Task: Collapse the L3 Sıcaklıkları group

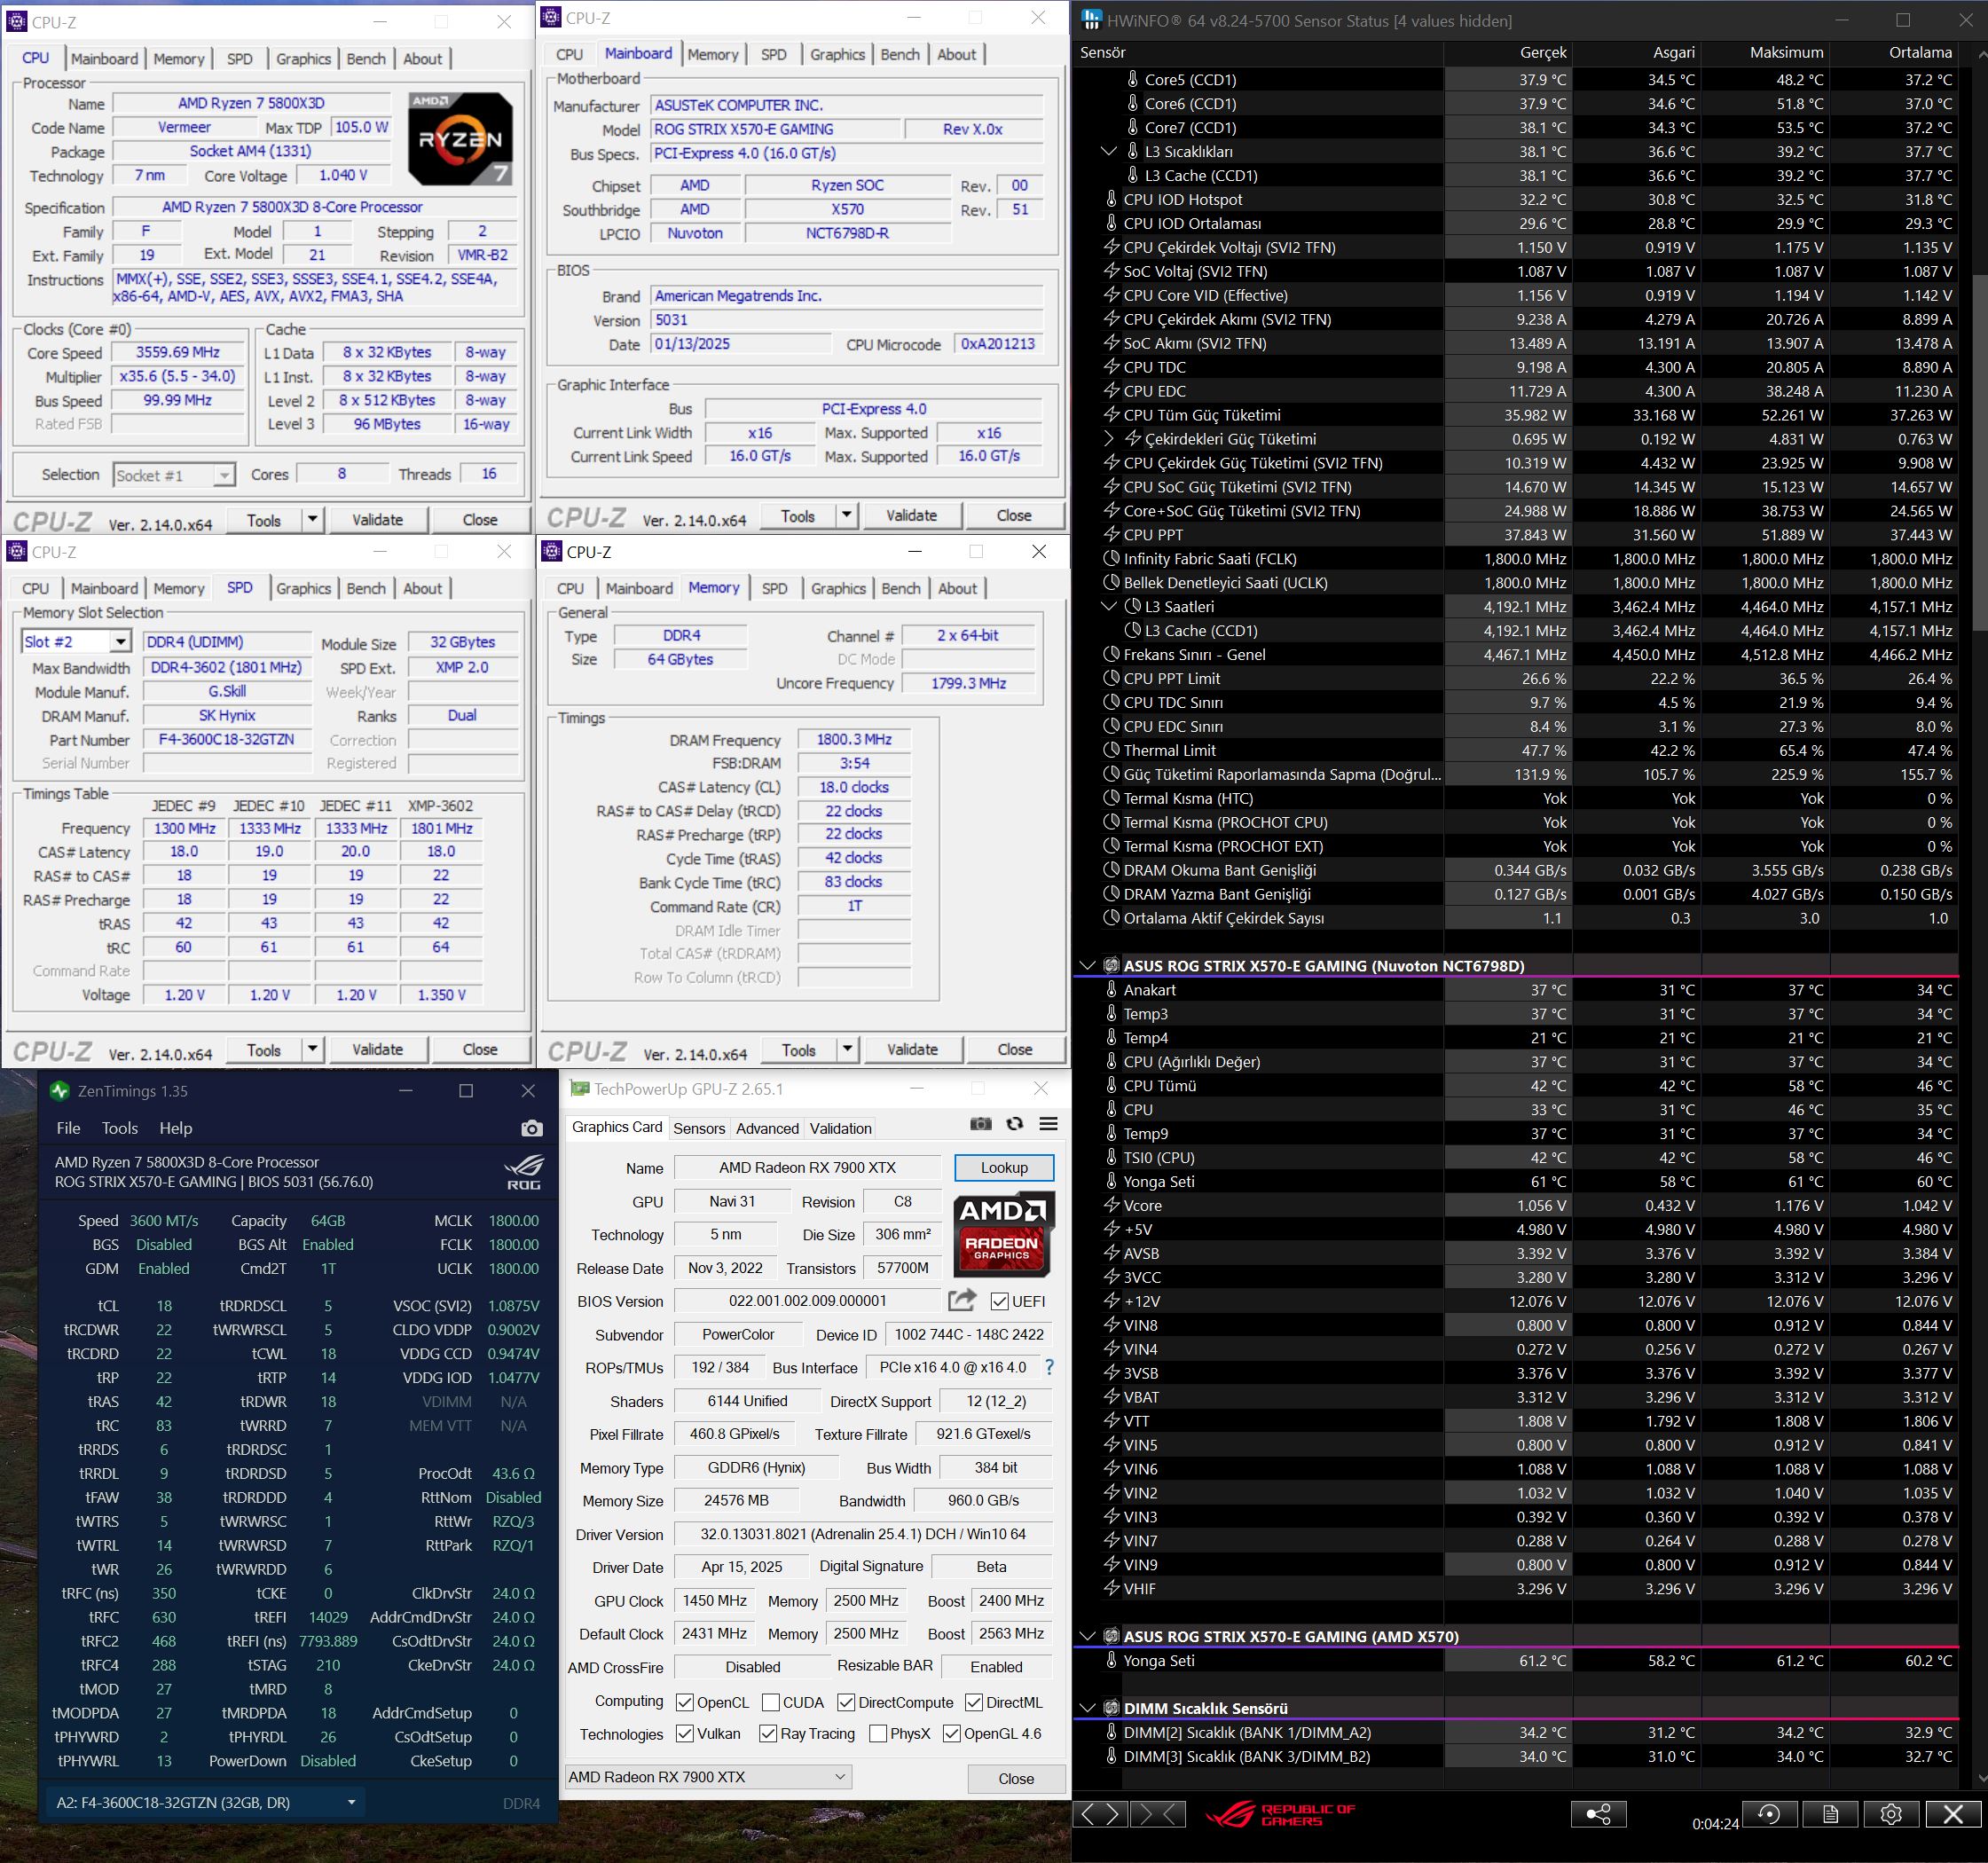Action: [x=1108, y=151]
